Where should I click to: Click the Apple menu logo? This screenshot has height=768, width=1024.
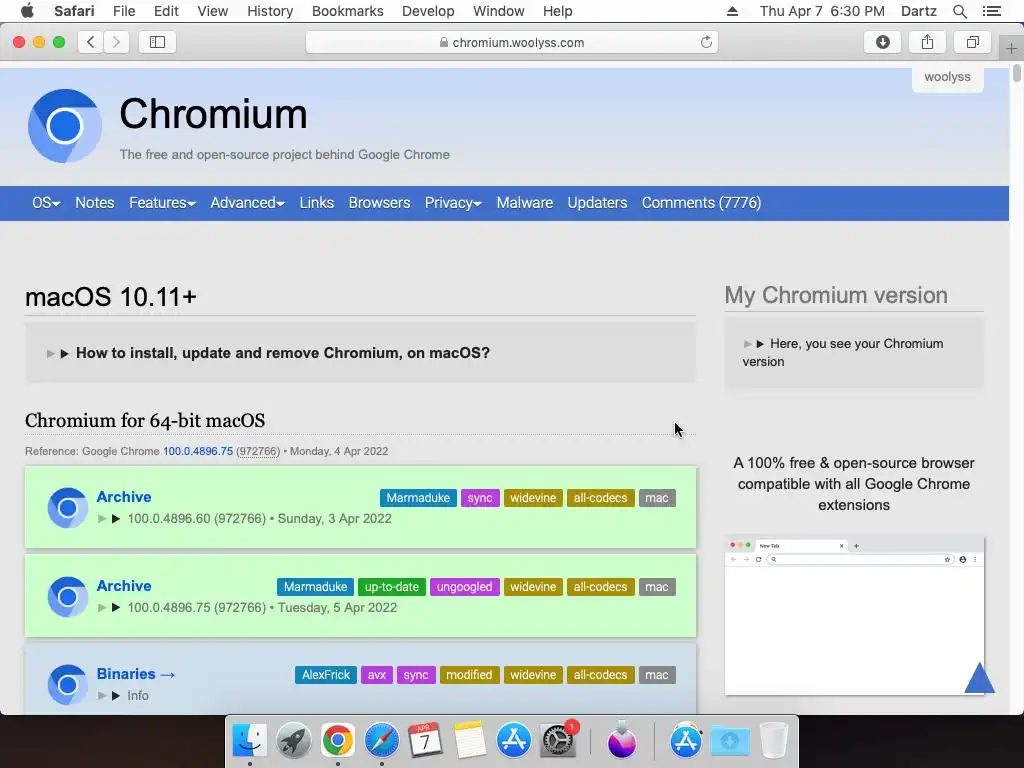[x=27, y=10]
